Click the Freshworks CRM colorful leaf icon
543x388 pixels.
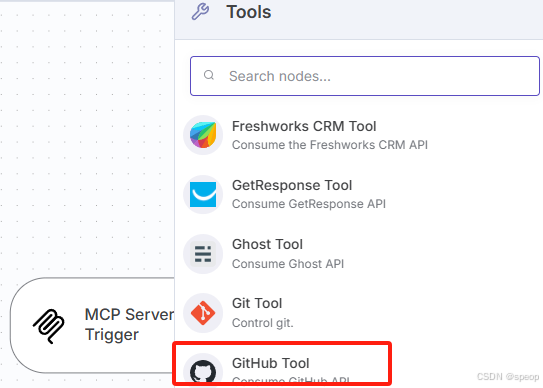[x=203, y=135]
